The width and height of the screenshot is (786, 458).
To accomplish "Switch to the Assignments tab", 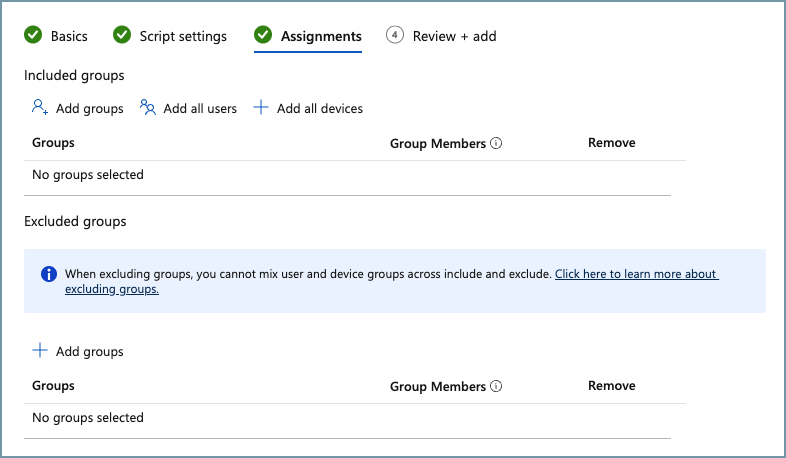I will point(320,37).
